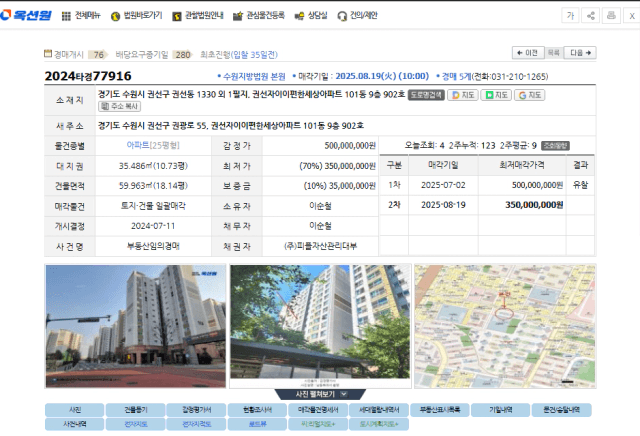Click the 매각기일 2025.08.19 date text
Screen dimensions: 640x436
(x=382, y=76)
